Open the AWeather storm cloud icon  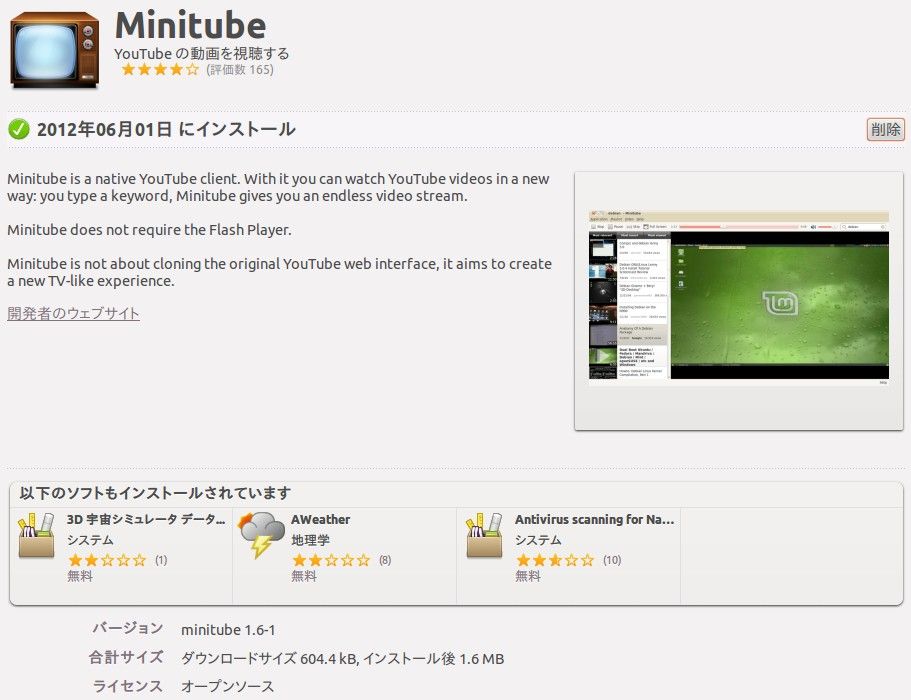[261, 535]
